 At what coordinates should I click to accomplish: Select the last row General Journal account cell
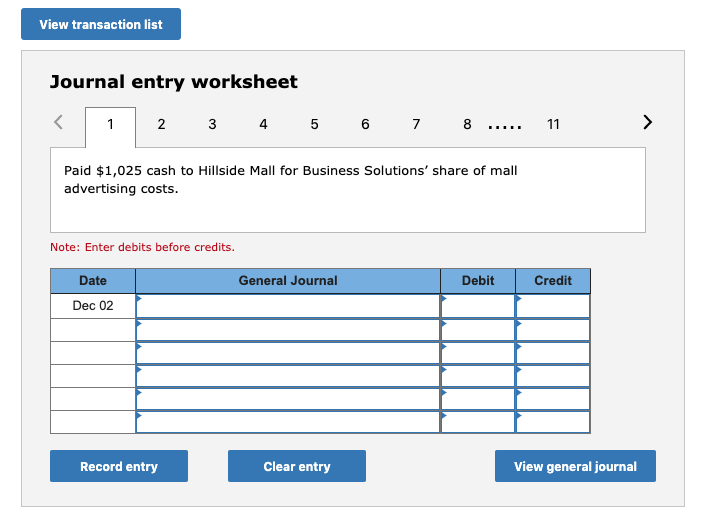288,422
